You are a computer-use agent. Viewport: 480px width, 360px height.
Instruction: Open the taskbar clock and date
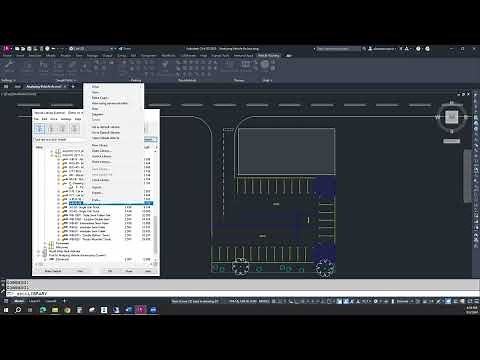tap(472, 310)
